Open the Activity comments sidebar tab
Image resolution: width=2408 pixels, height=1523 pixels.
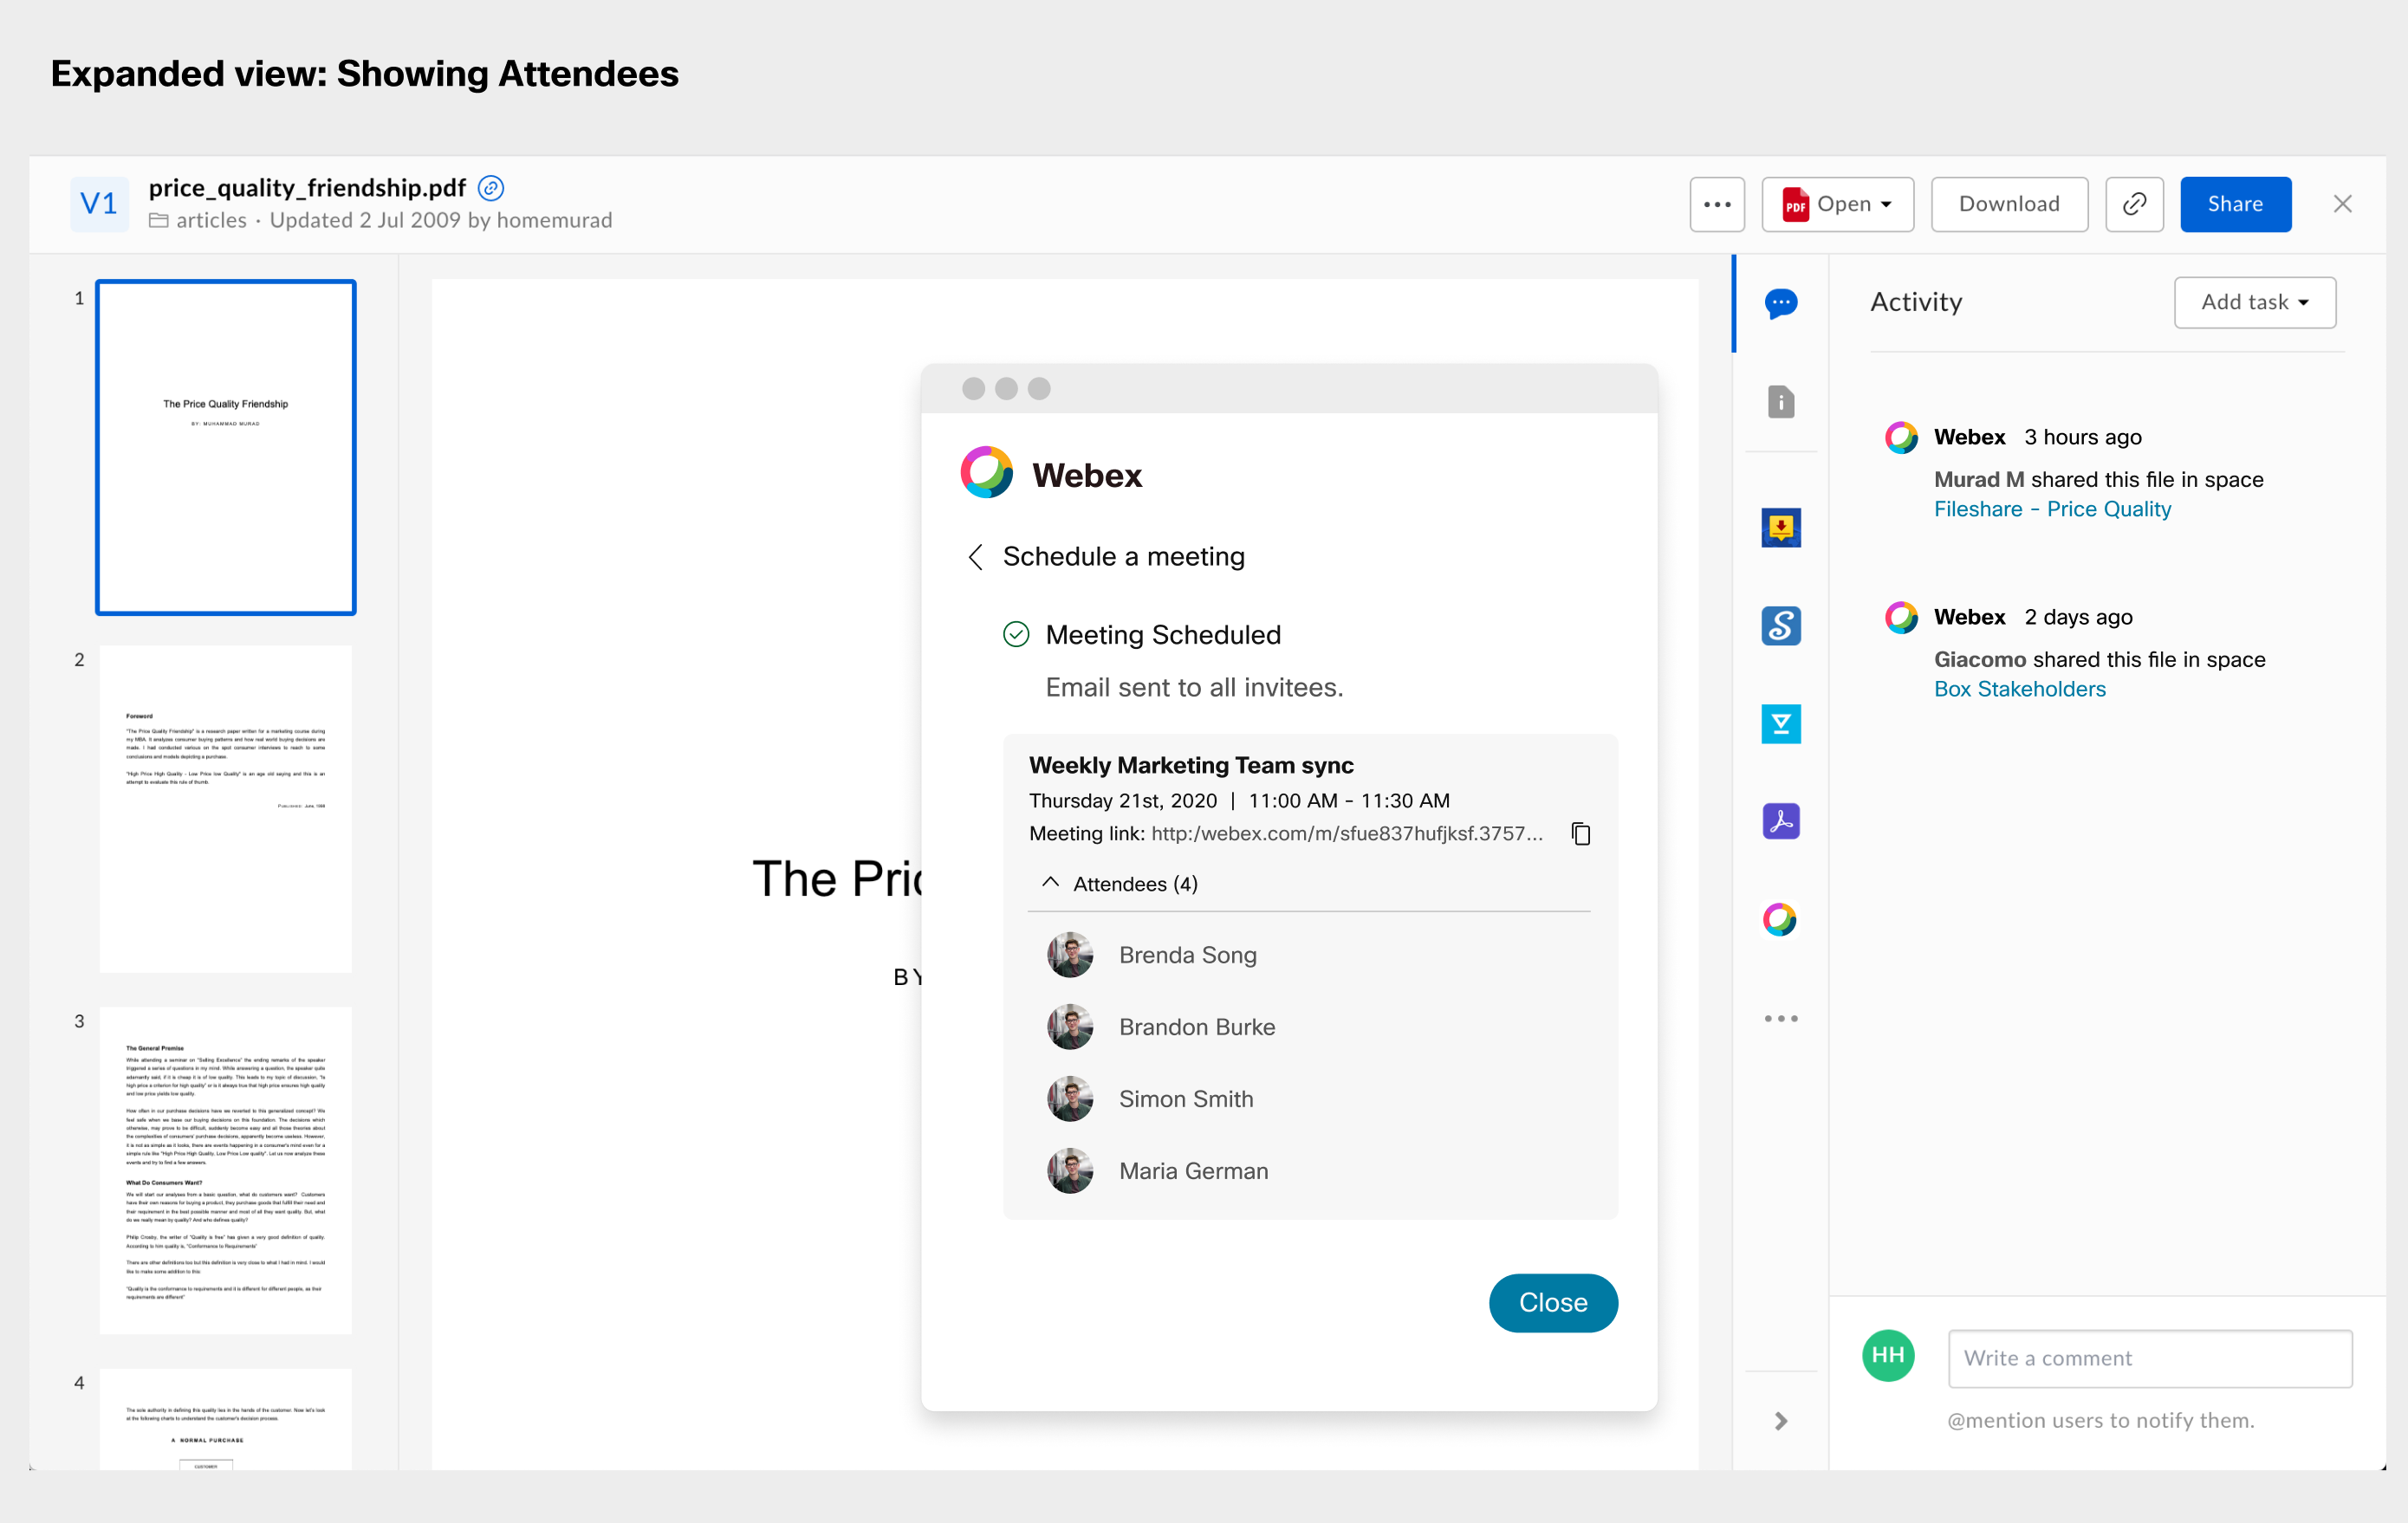point(1781,303)
